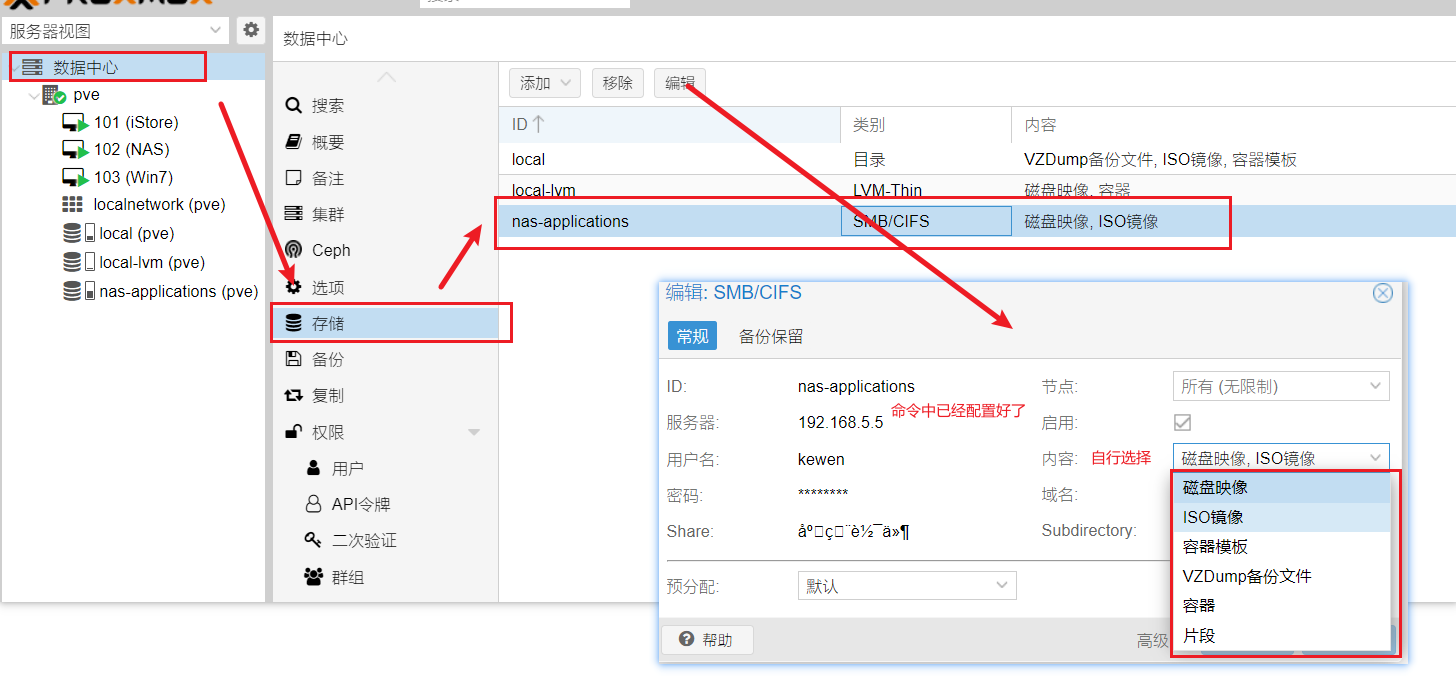
Task: Click the 编辑 button
Action: click(x=680, y=83)
